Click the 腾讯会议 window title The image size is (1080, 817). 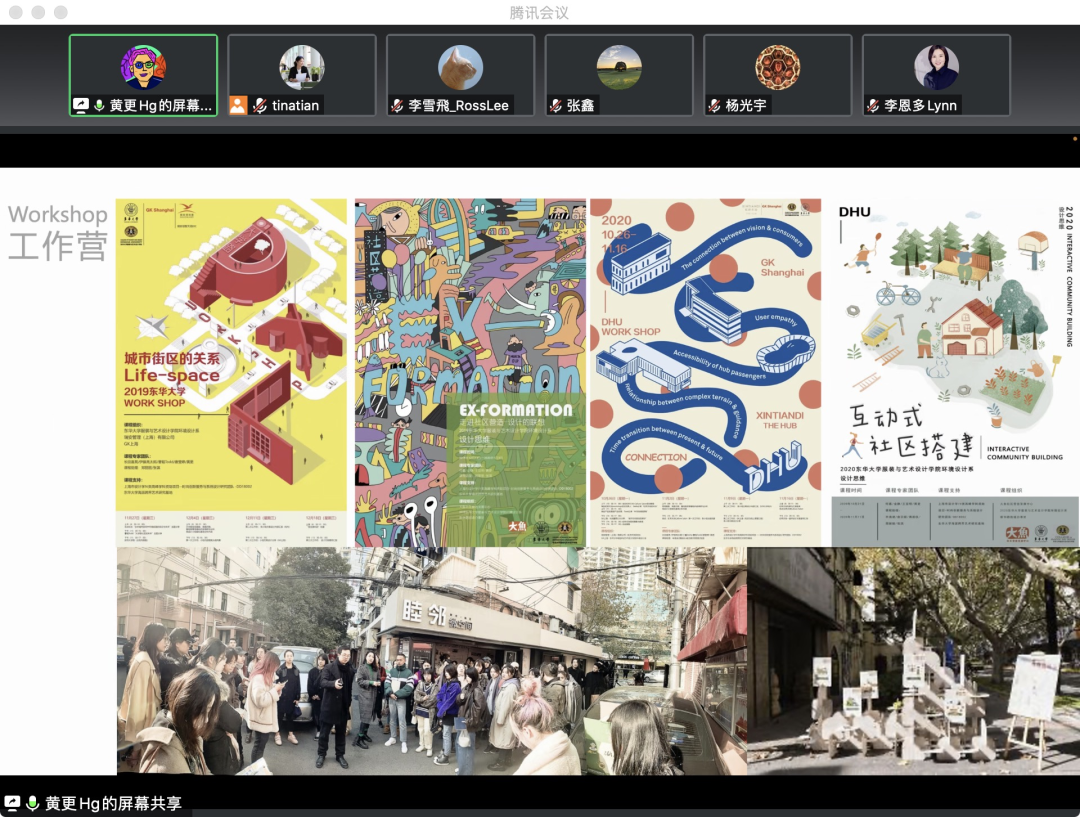coord(539,12)
